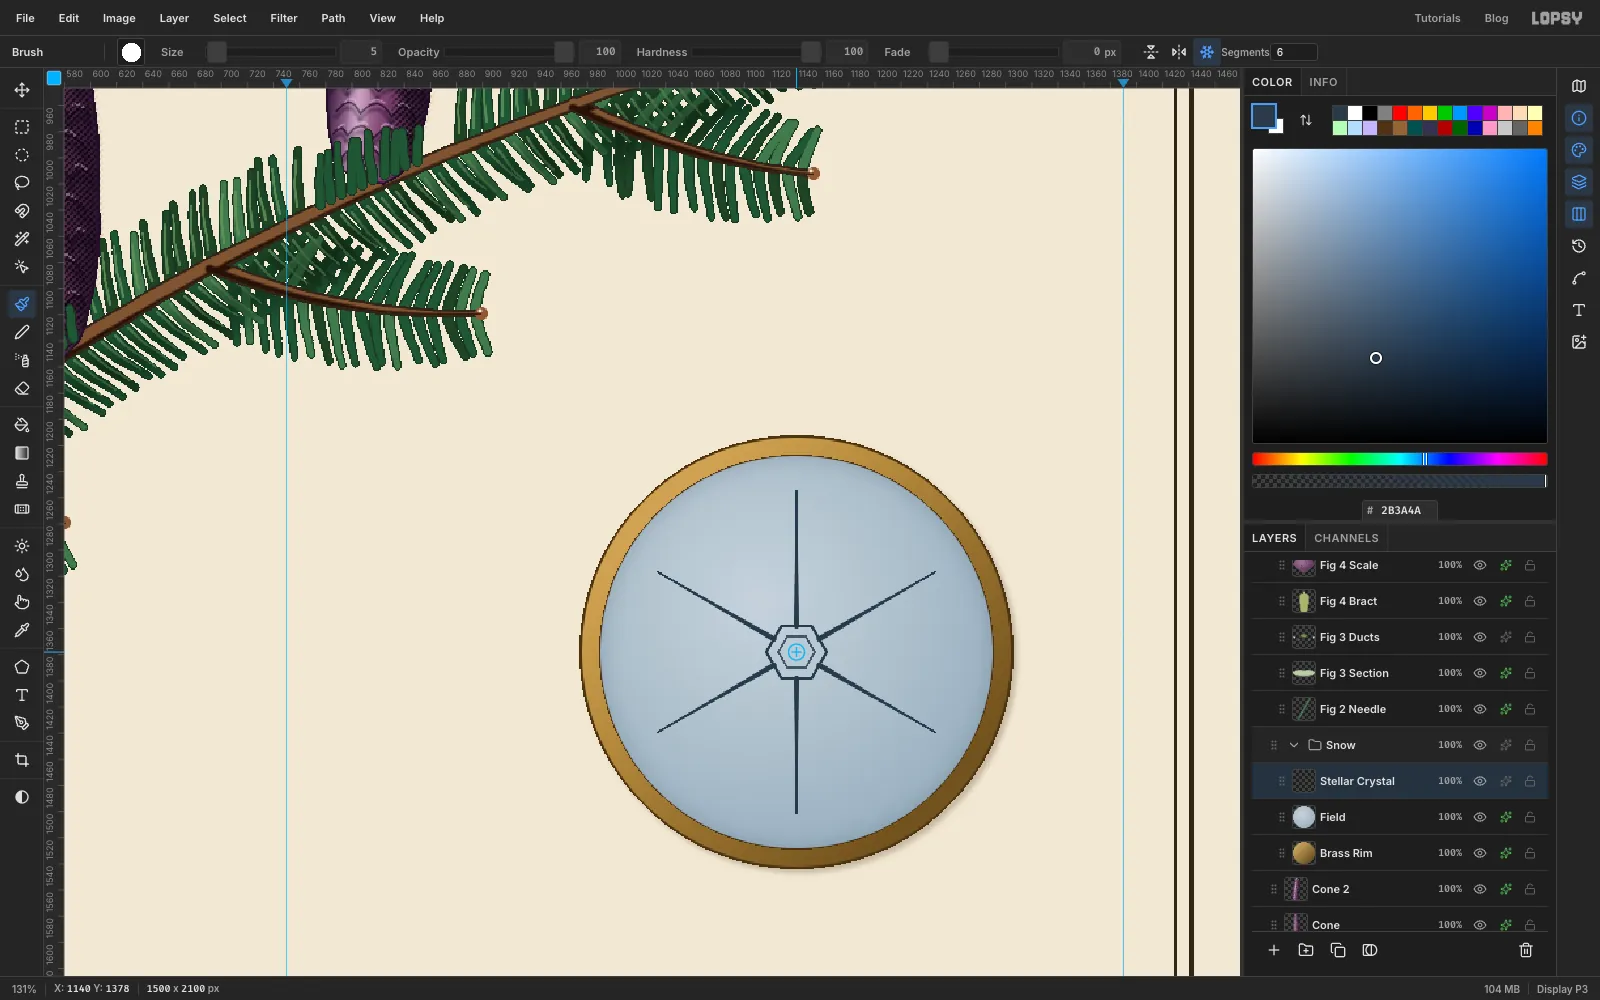
Task: Open the Path menu
Action: pyautogui.click(x=333, y=18)
